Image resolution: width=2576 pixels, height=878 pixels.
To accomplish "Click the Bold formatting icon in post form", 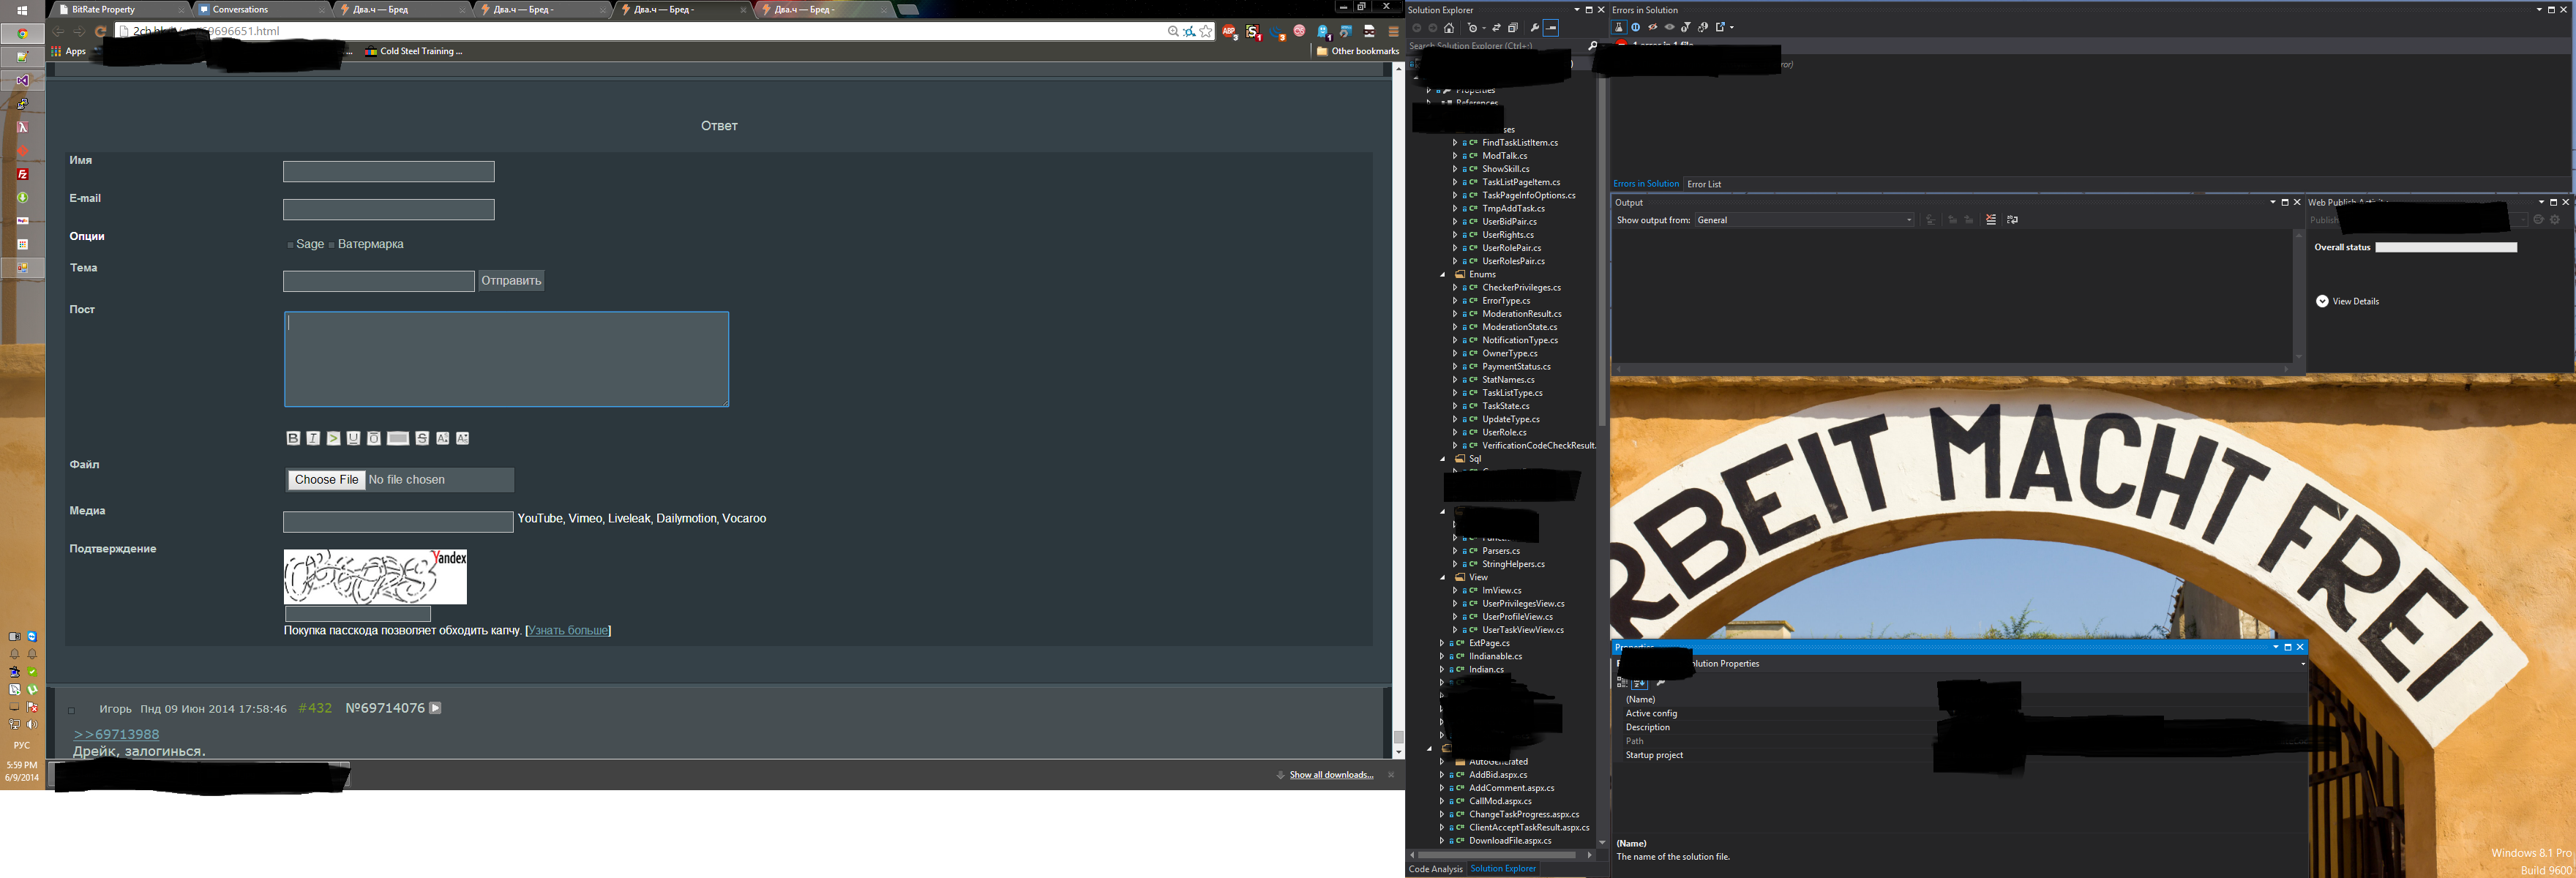I will click(294, 438).
